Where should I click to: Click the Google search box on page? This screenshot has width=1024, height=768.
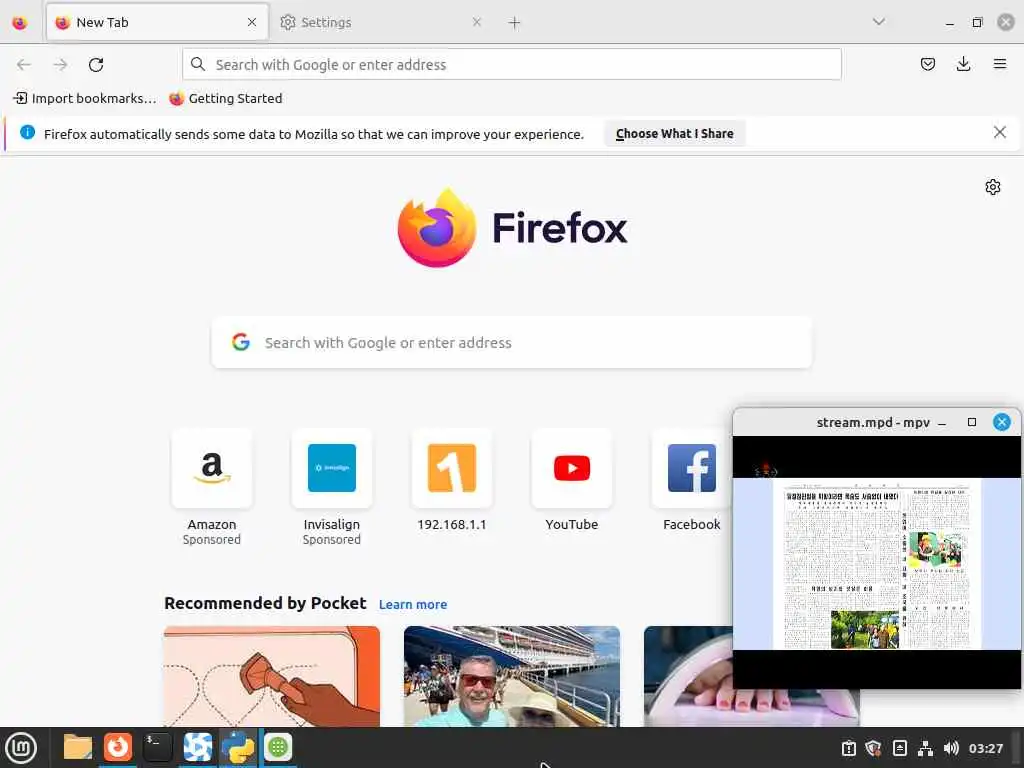tap(512, 343)
